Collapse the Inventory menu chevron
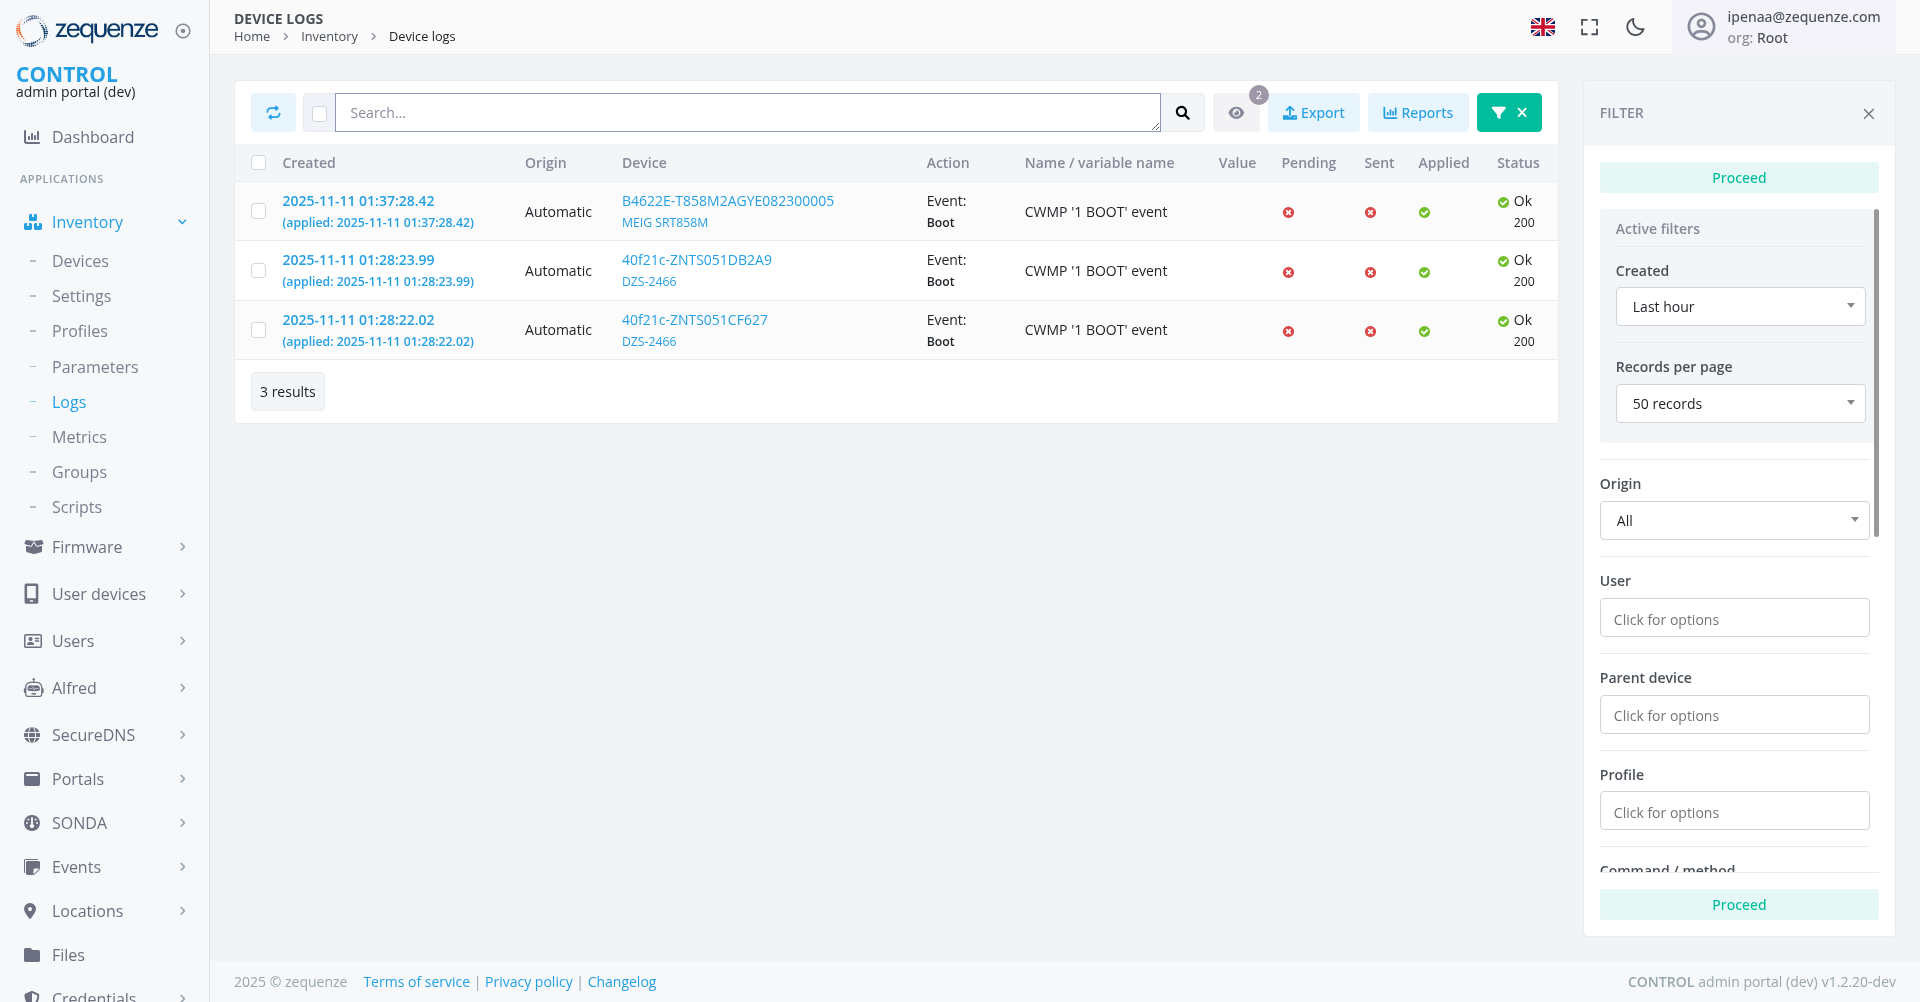 click(x=182, y=222)
